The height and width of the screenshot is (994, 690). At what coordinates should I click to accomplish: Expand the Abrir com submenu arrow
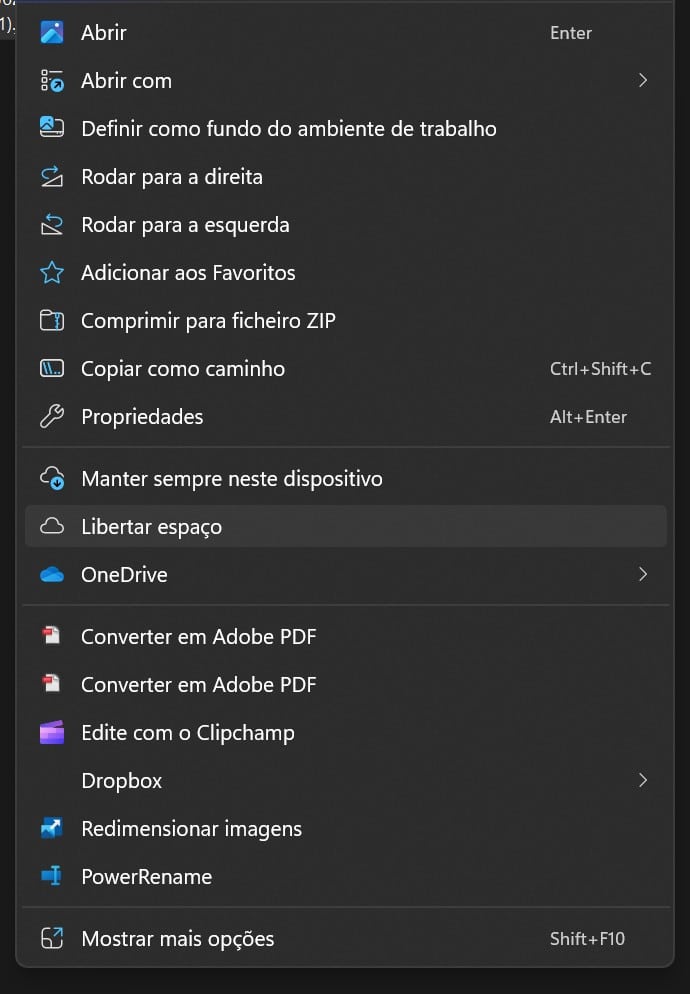click(642, 81)
